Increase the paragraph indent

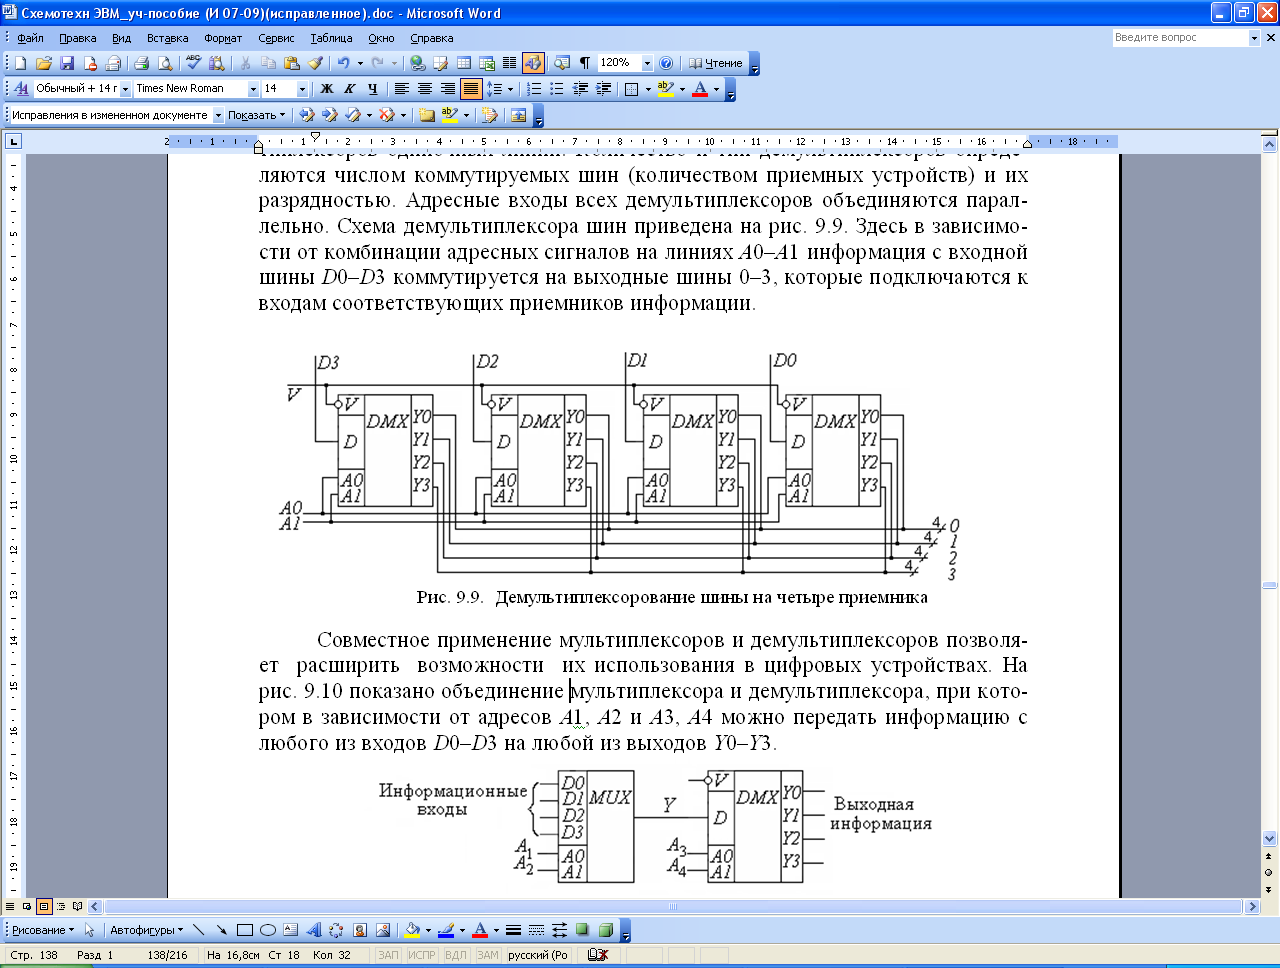(603, 89)
